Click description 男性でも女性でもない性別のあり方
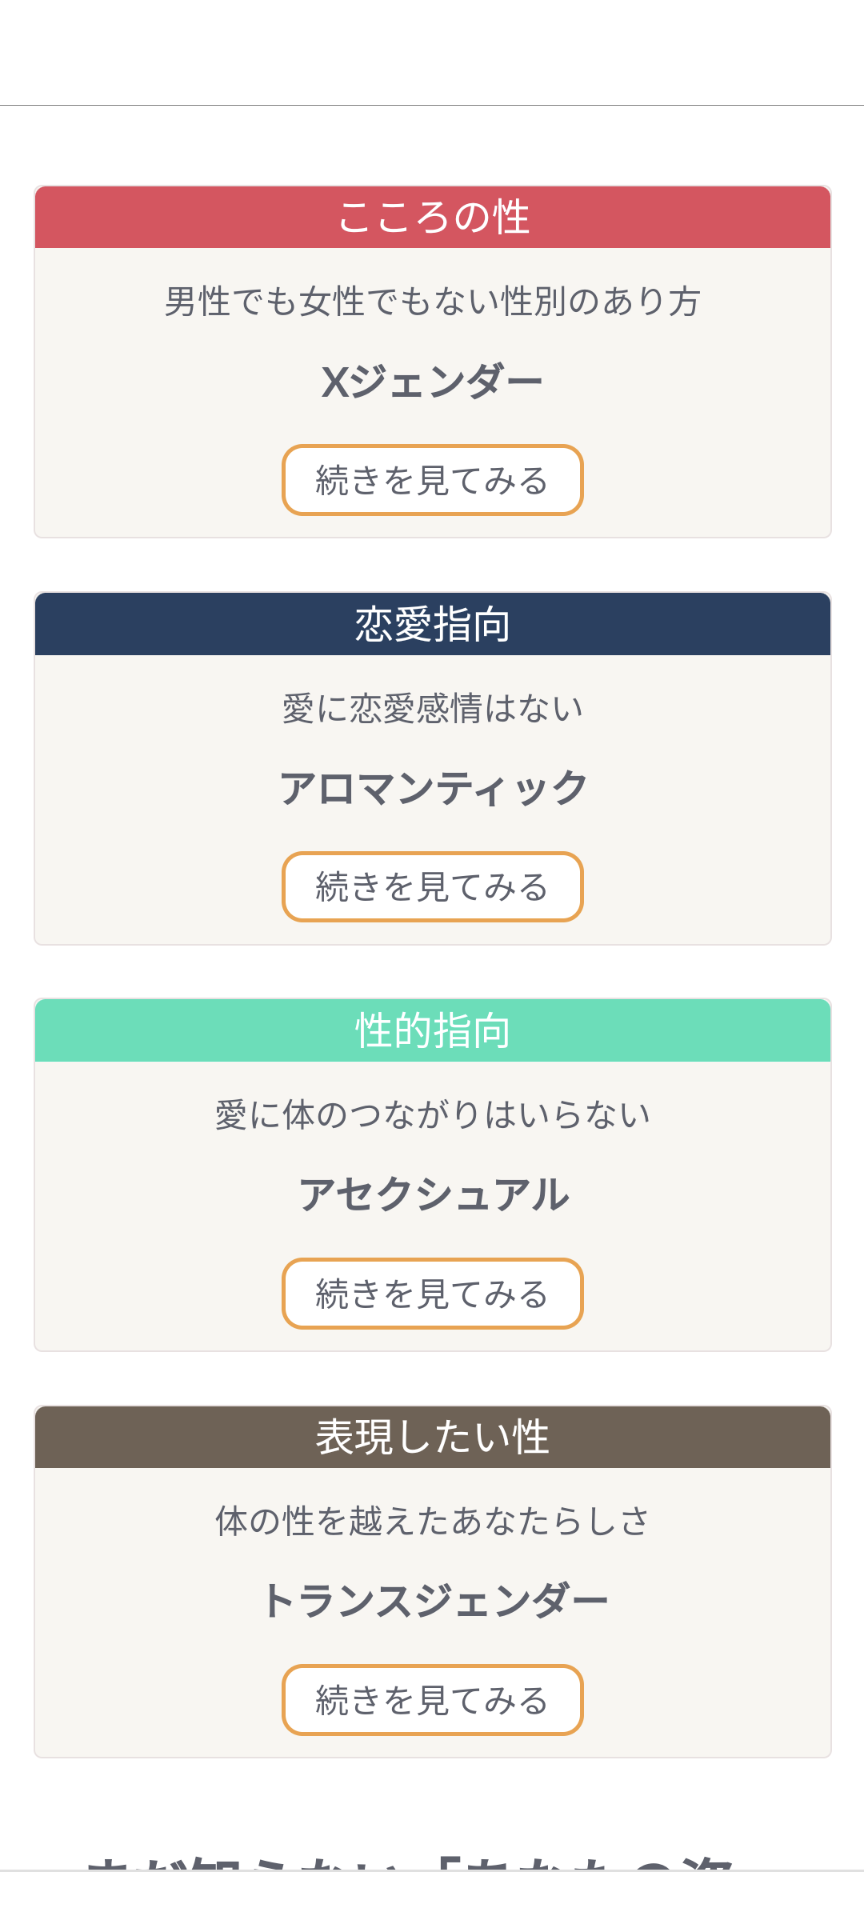This screenshot has width=864, height=1920. (x=432, y=301)
